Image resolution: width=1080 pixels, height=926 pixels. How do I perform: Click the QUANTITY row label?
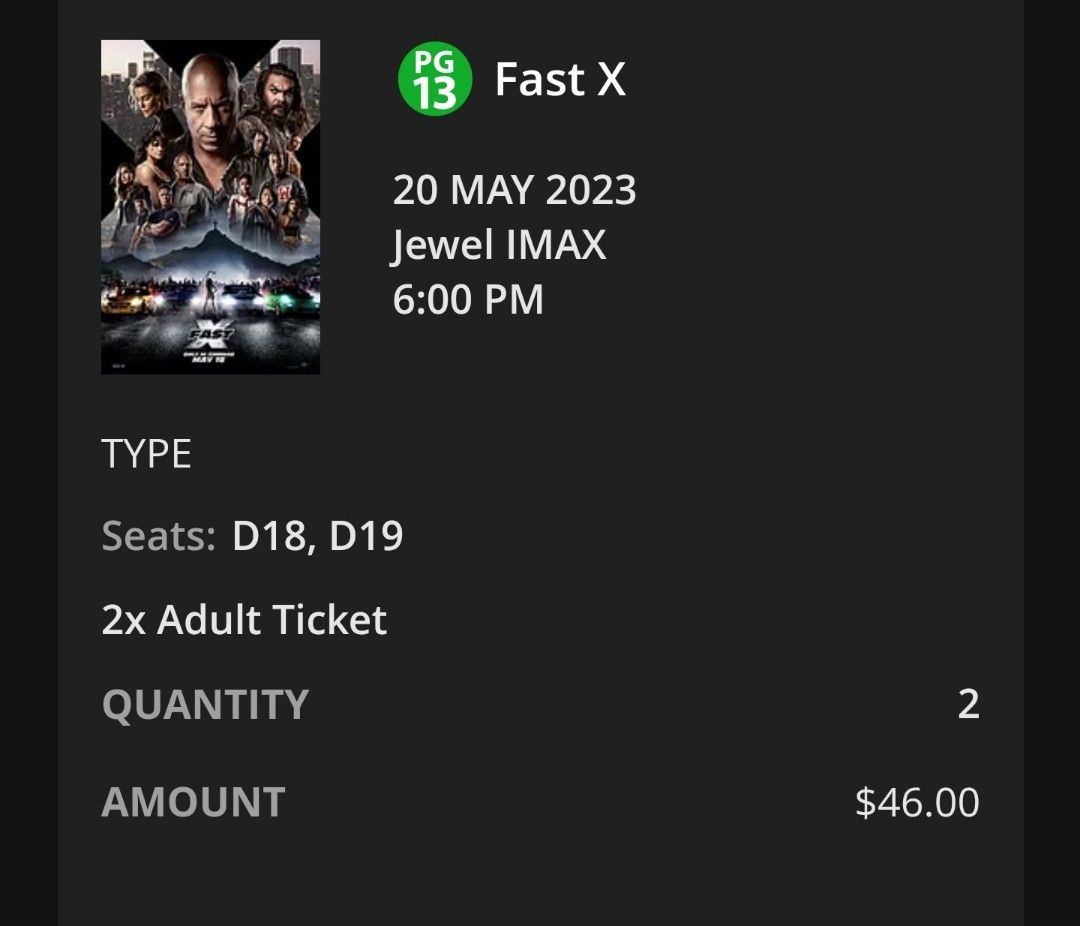click(x=204, y=705)
